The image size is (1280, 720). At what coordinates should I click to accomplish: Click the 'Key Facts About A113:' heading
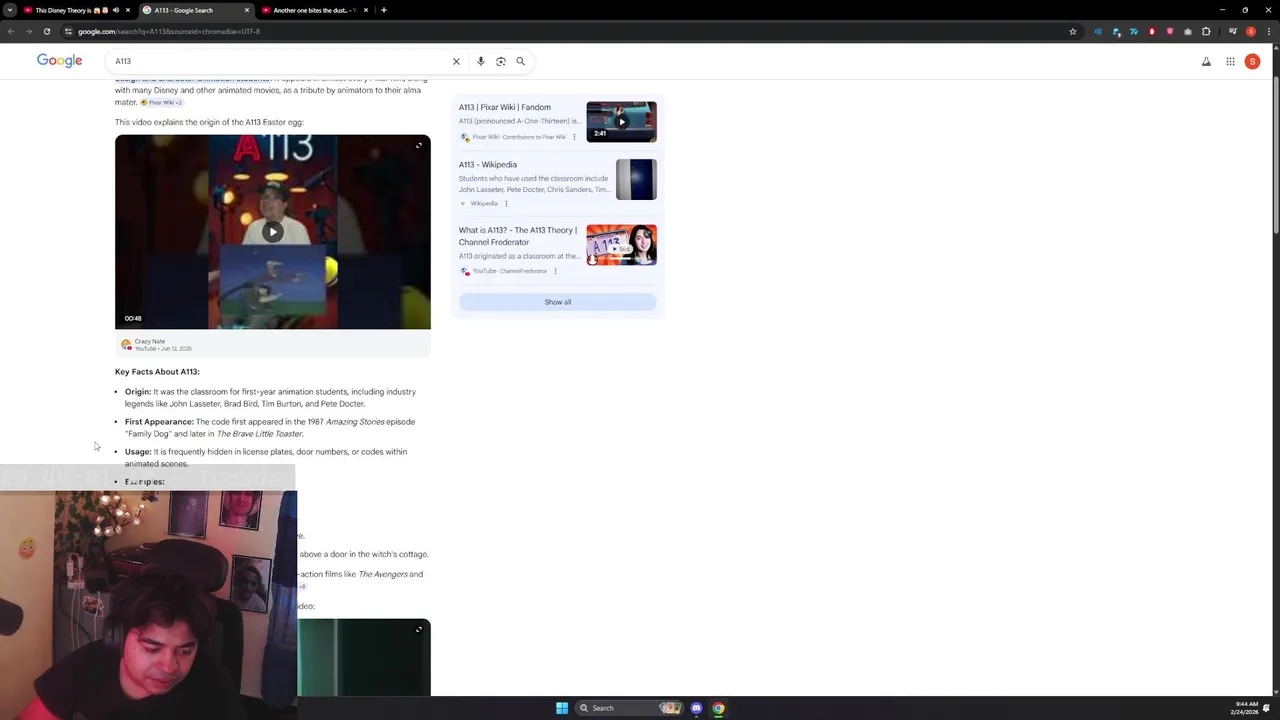pos(157,372)
